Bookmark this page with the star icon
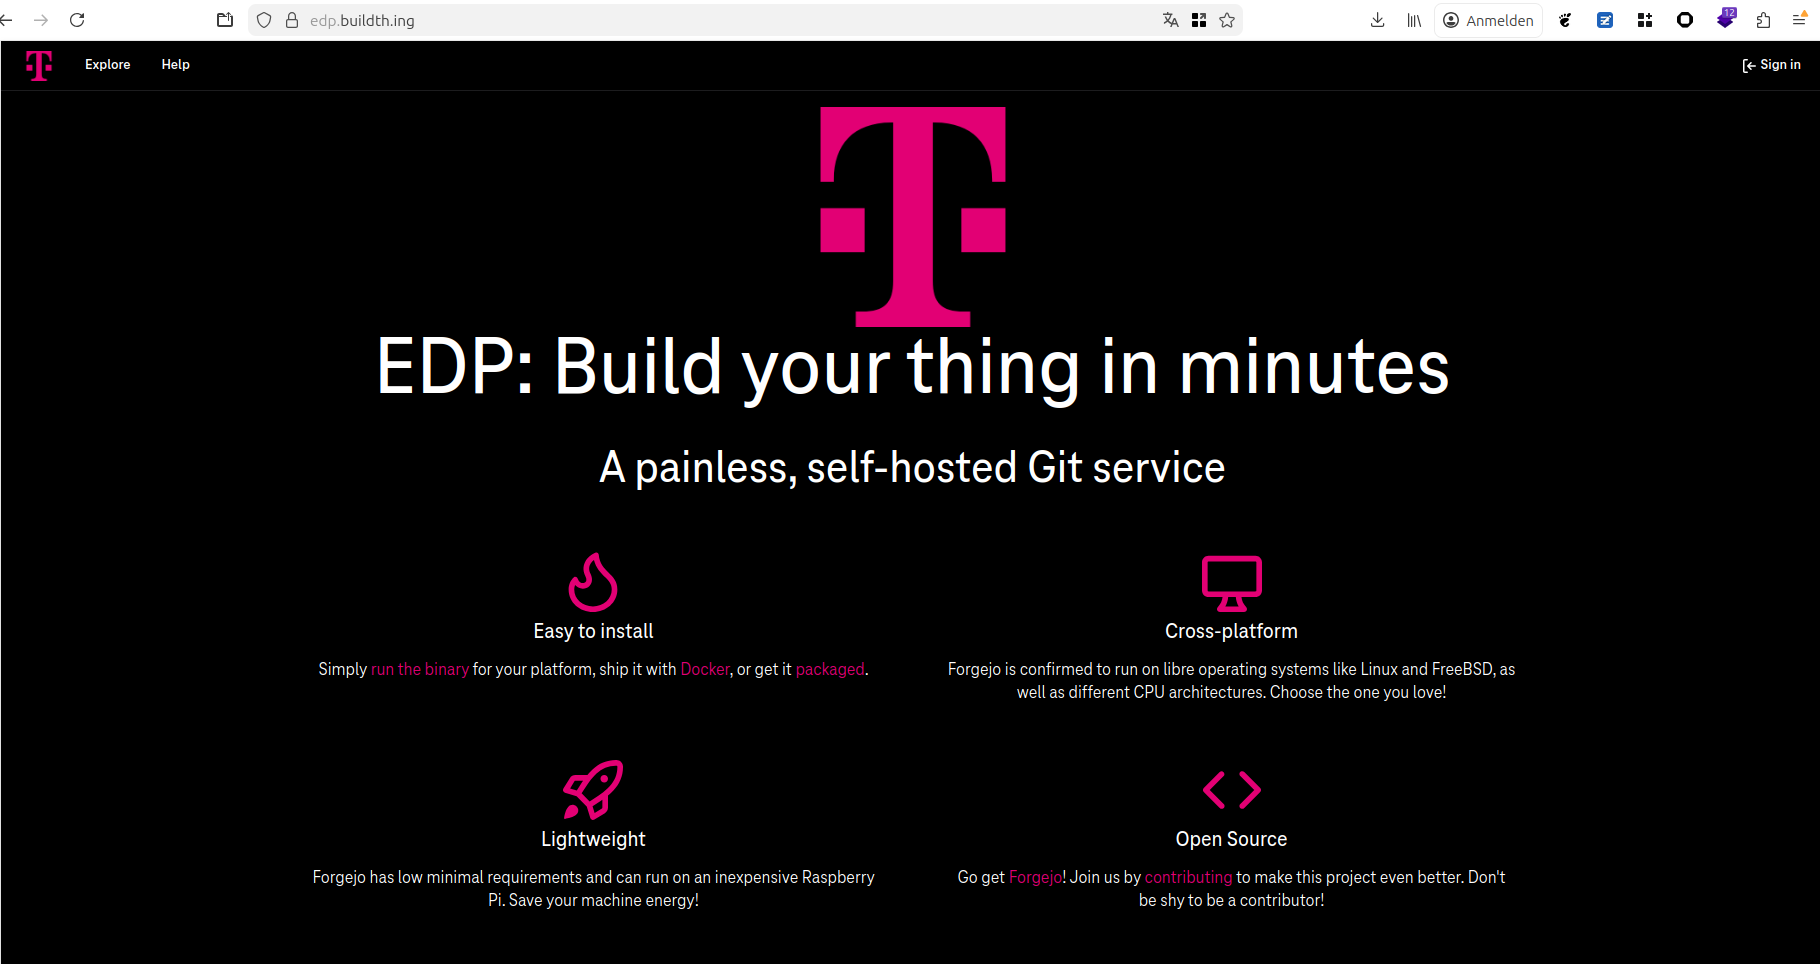Image resolution: width=1820 pixels, height=964 pixels. point(1227,20)
